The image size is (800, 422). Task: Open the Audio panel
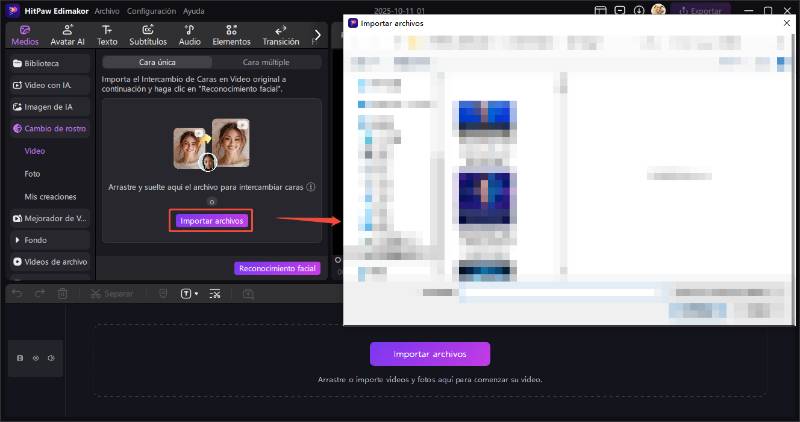pos(189,35)
